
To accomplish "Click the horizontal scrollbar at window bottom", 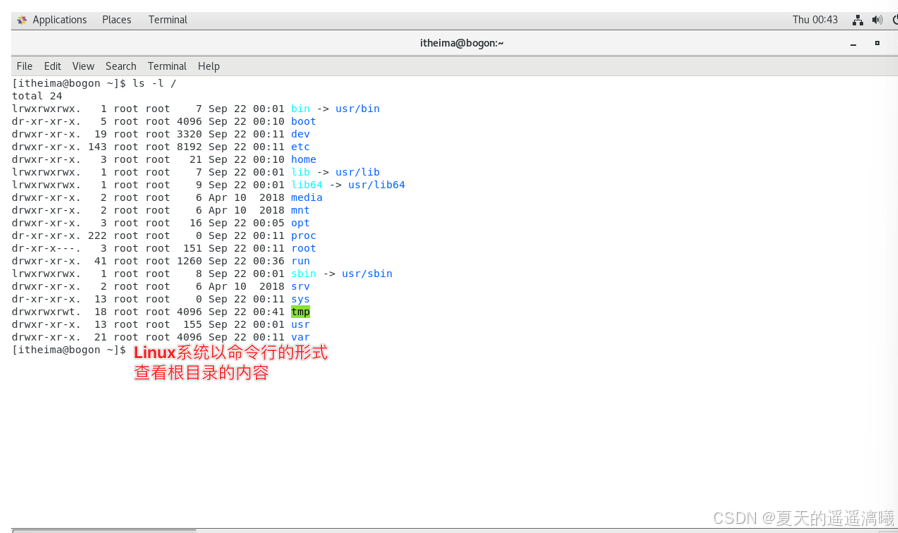I will (x=104, y=531).
